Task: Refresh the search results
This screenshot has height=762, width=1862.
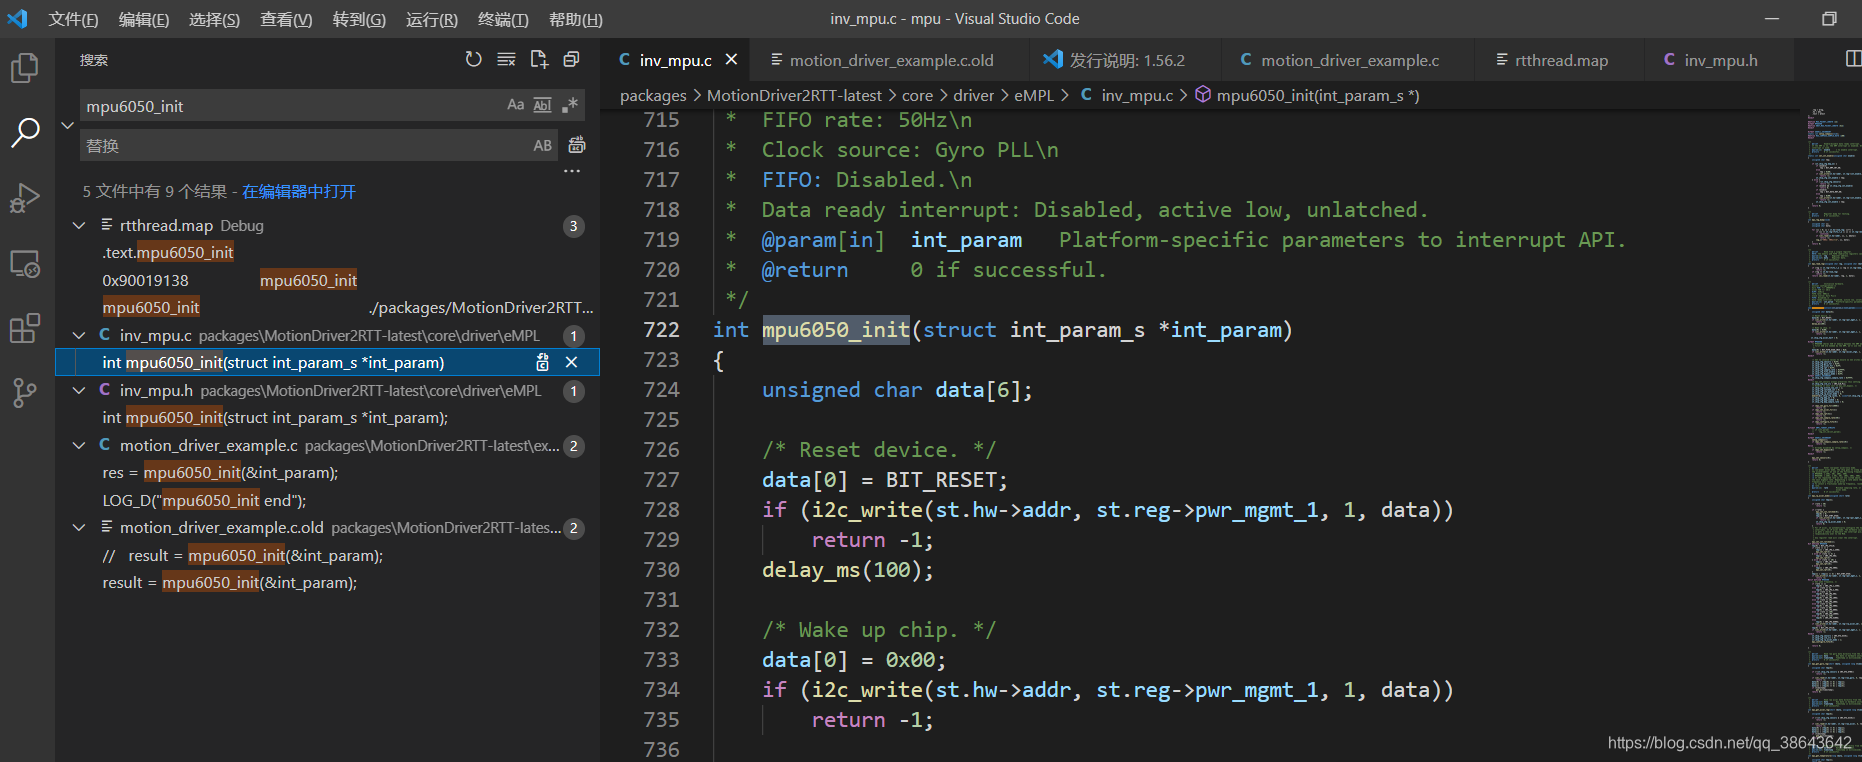Action: pos(473,60)
